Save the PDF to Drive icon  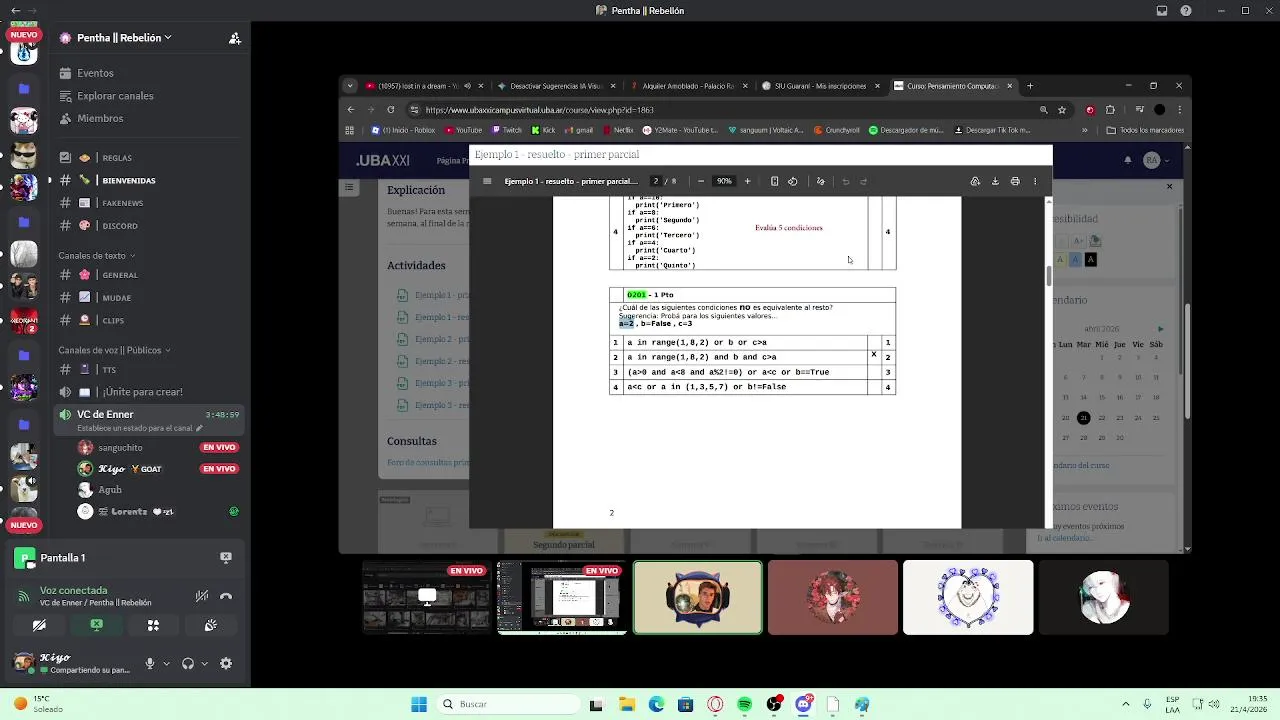975,181
